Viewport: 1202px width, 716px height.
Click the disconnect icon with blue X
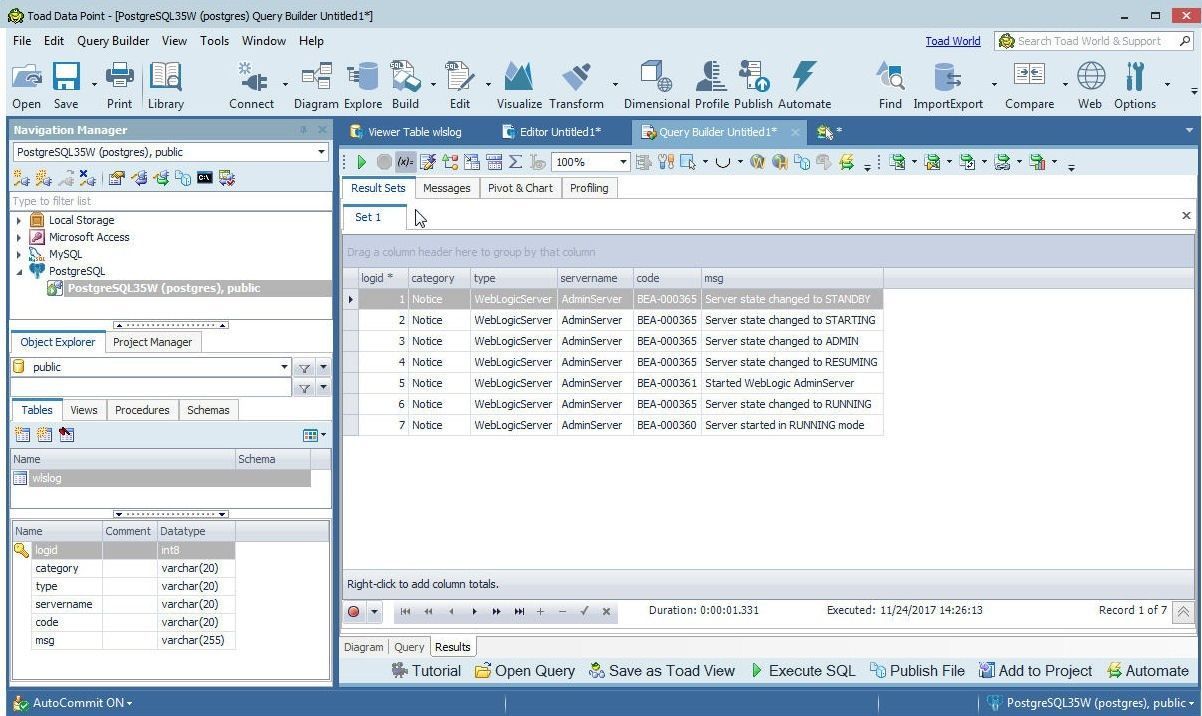tap(87, 178)
